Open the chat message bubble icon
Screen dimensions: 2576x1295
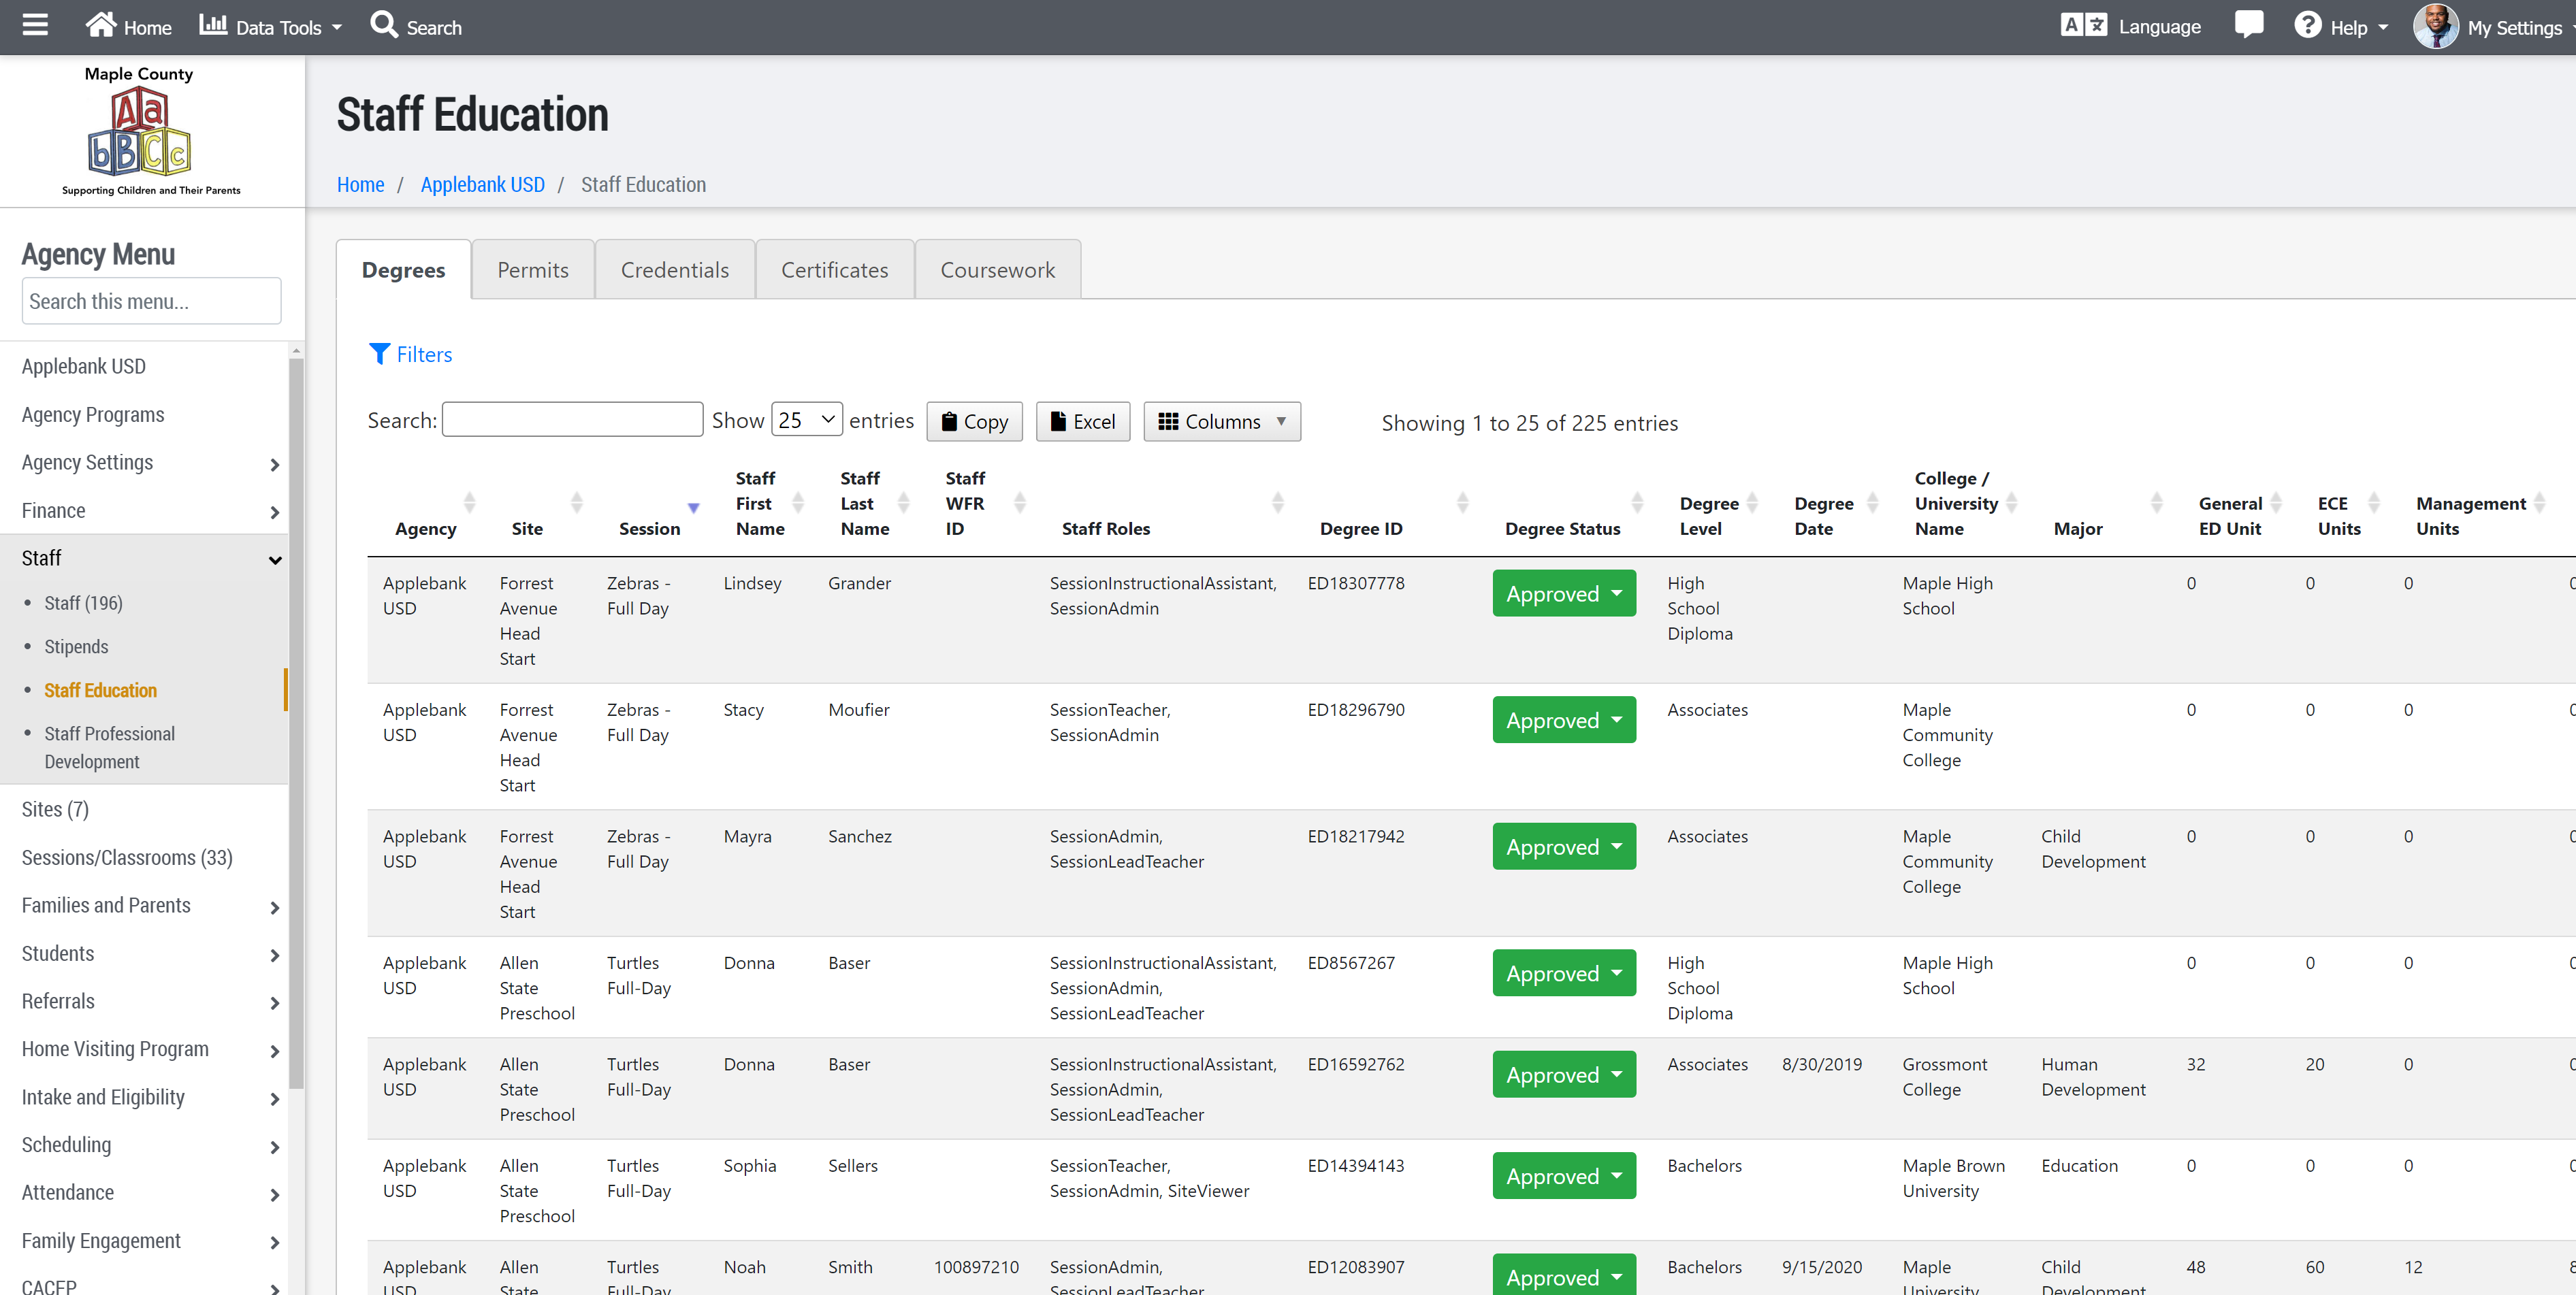2248,24
